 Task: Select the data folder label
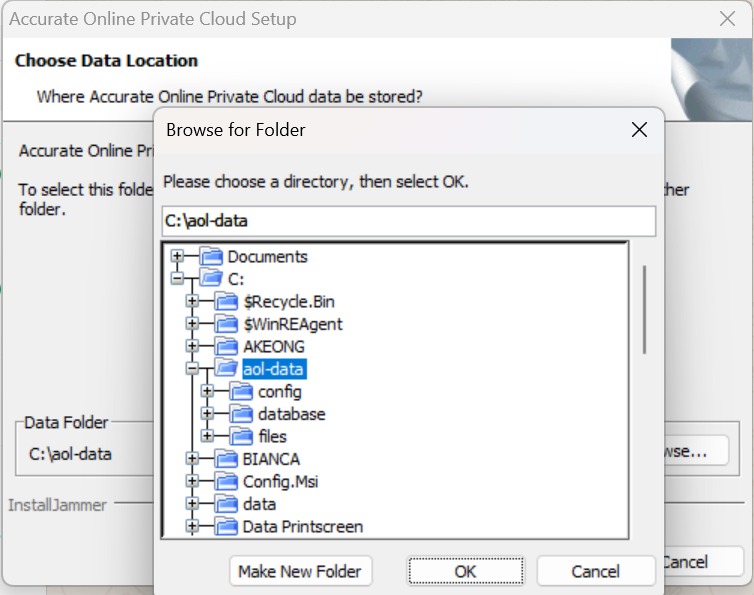259,504
